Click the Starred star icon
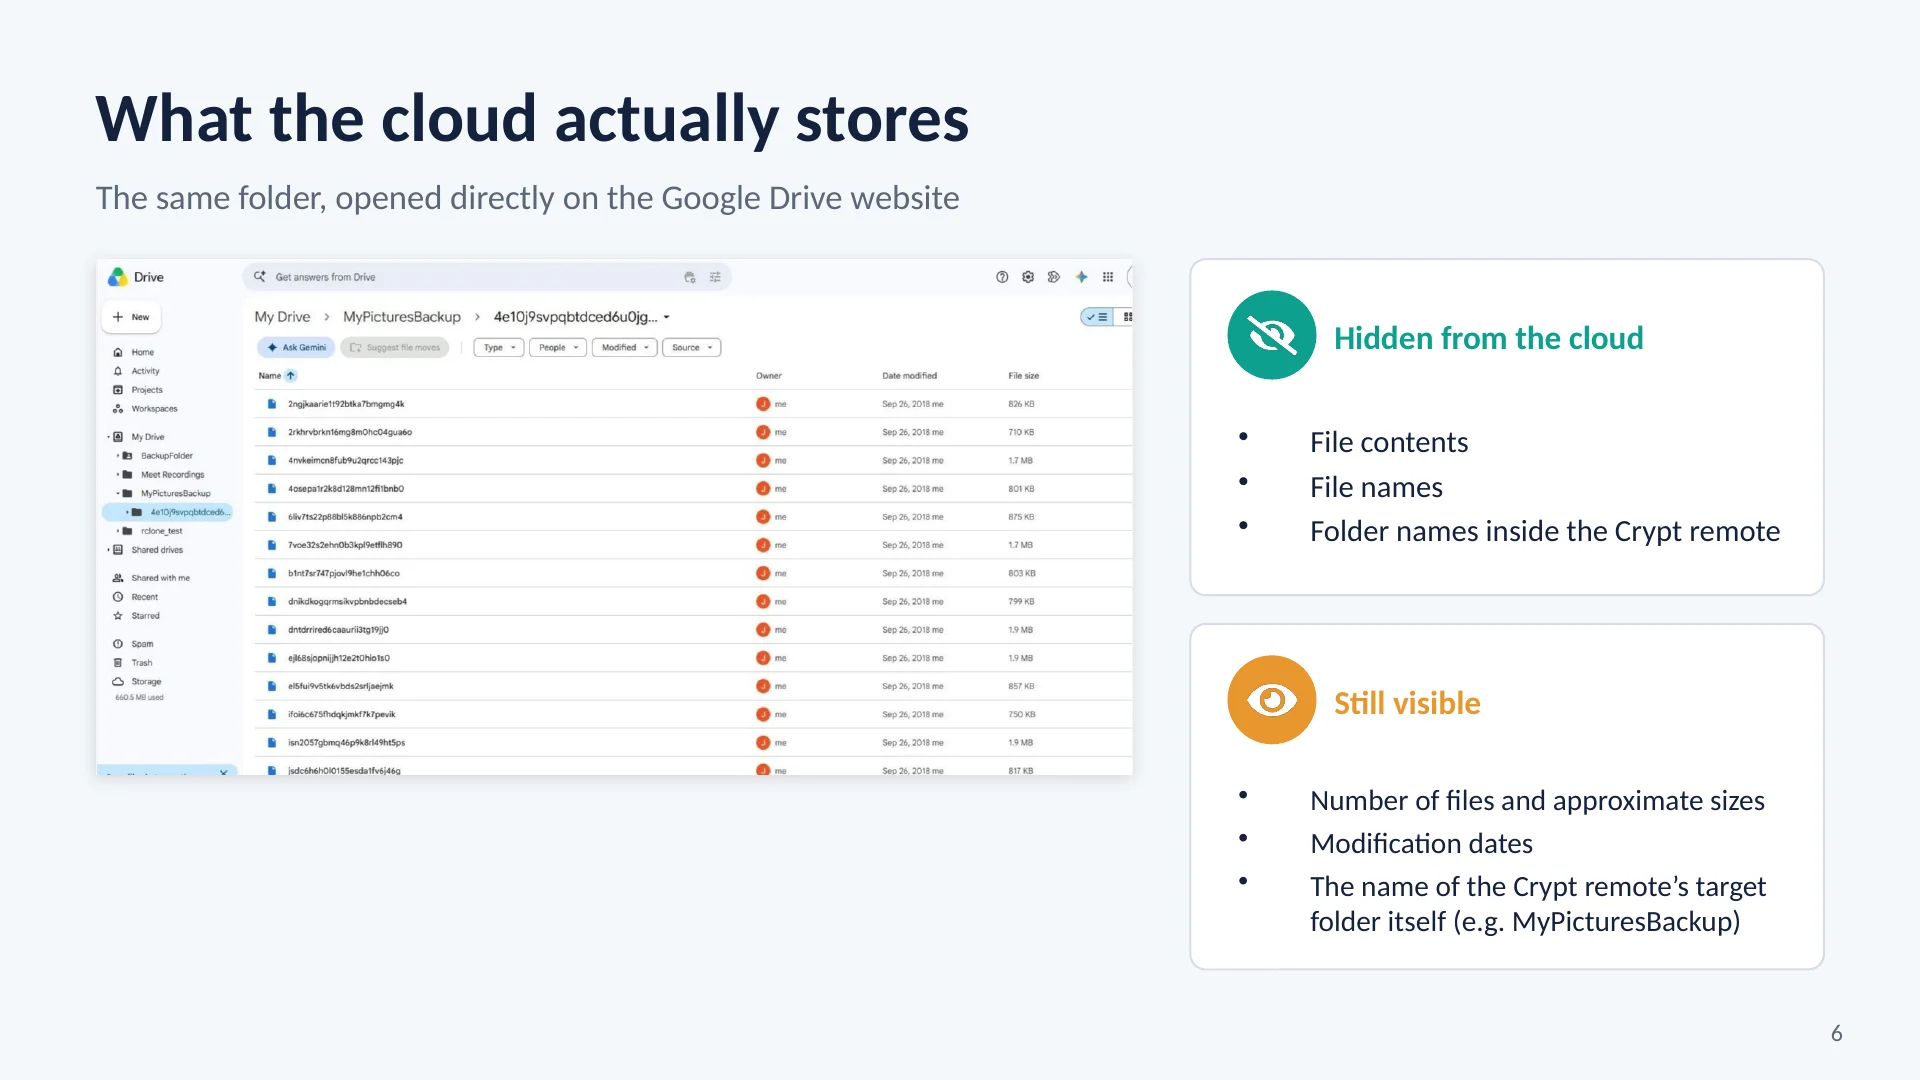Screen dimensions: 1920x1080 [x=118, y=616]
